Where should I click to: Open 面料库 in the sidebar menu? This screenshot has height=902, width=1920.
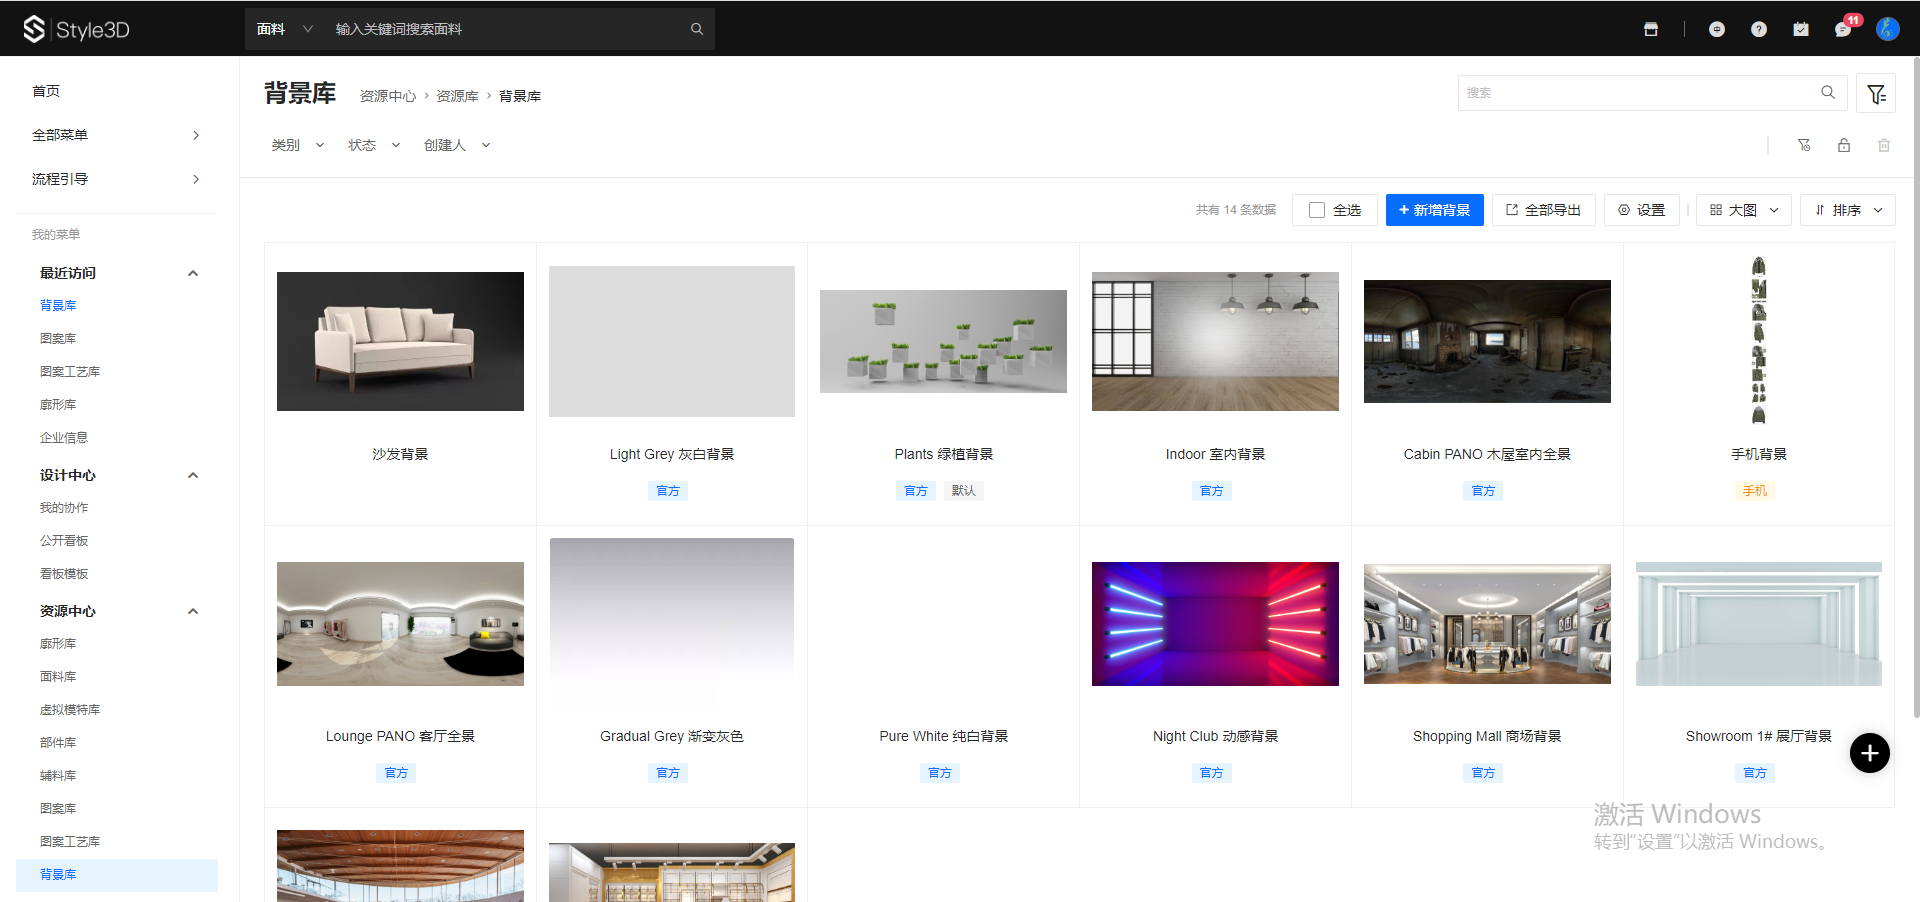(x=58, y=677)
